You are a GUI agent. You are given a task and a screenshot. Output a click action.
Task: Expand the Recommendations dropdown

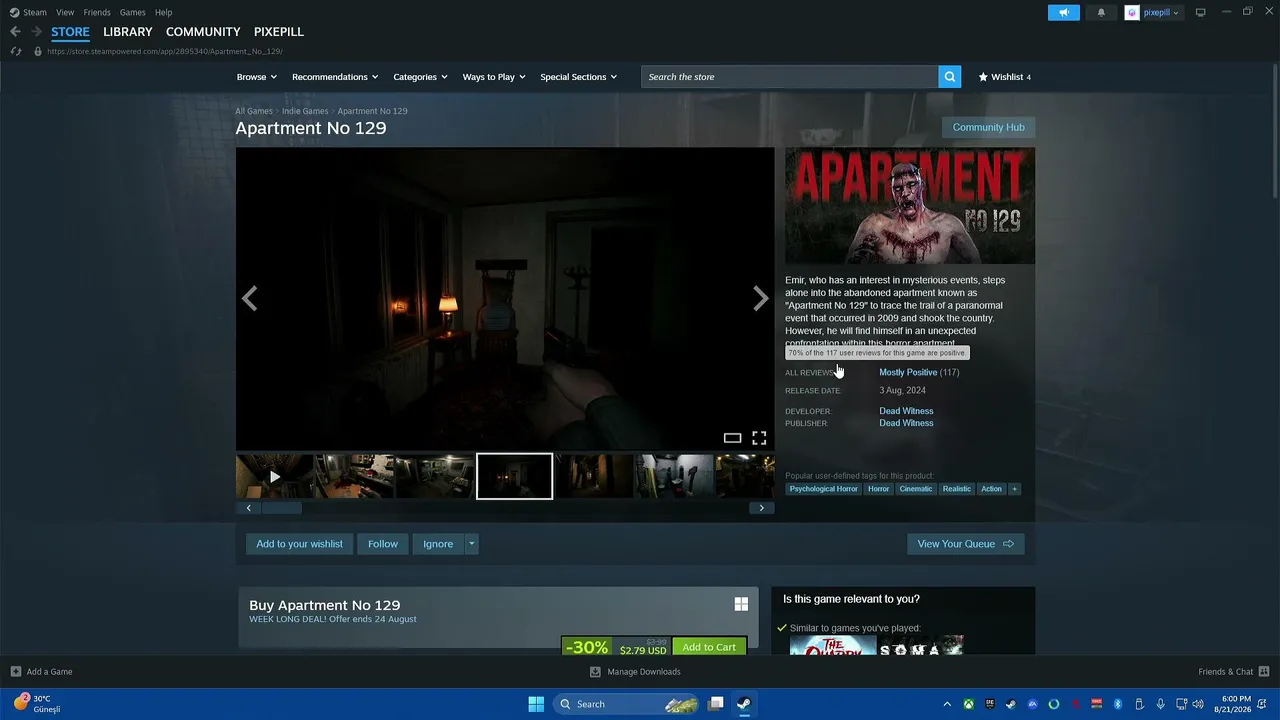[x=335, y=77]
